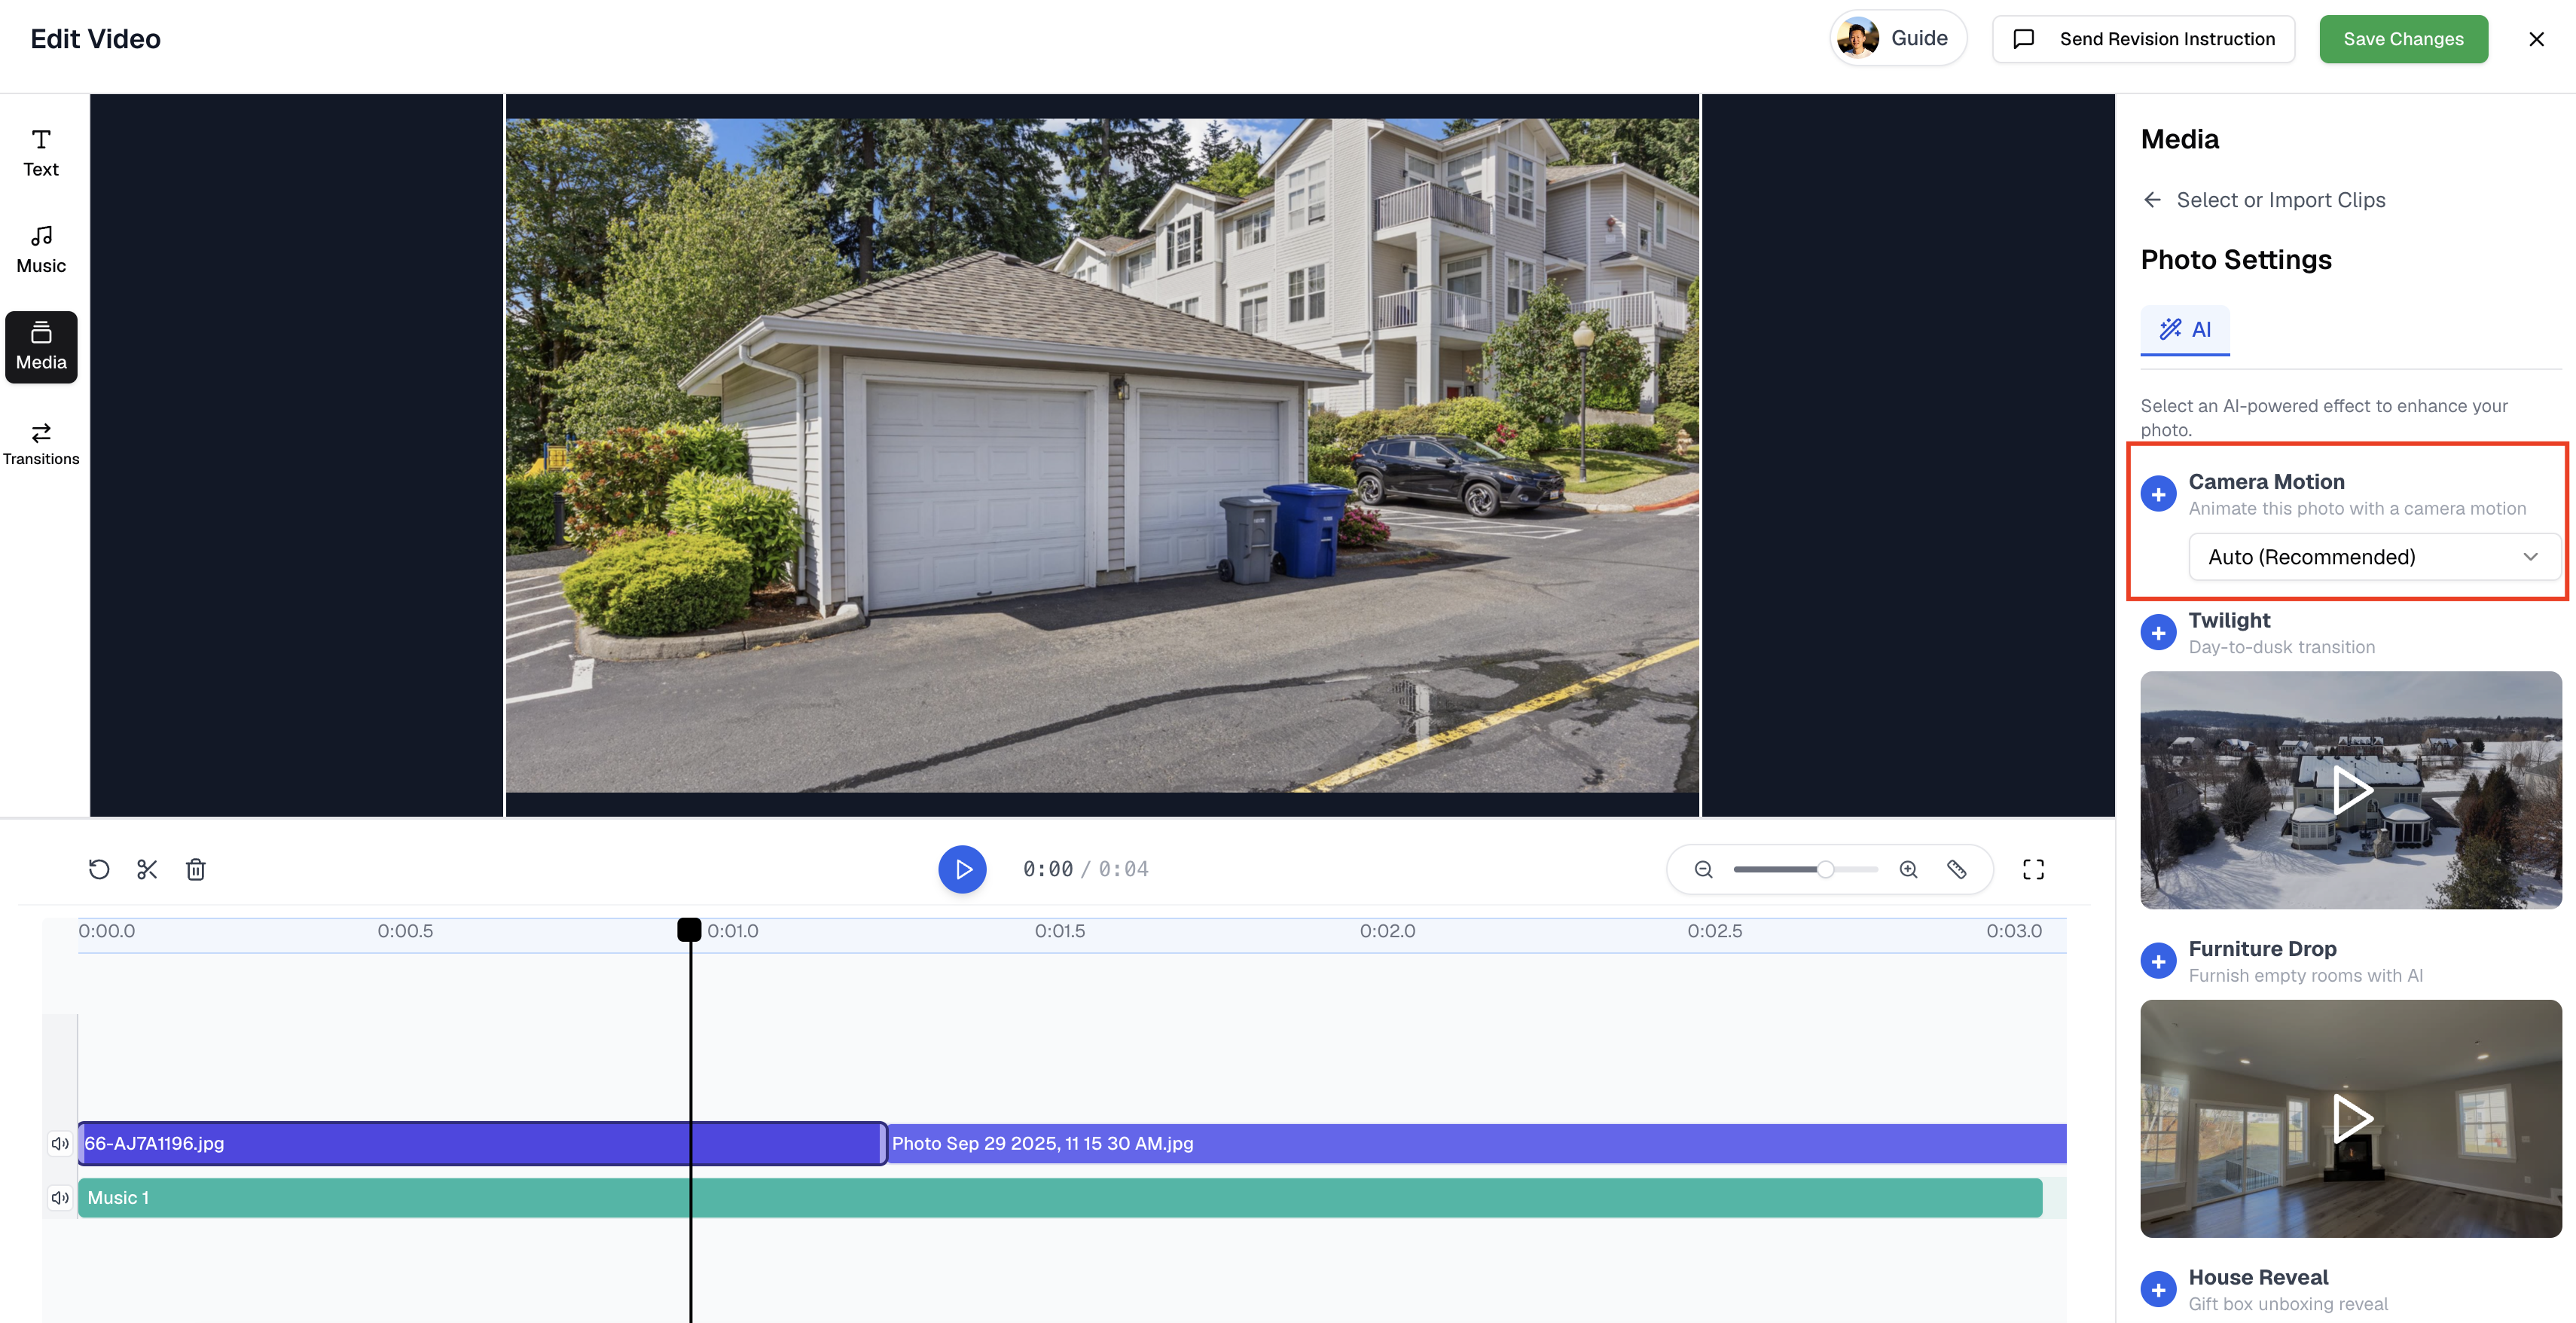Click the 0:00 / 0:04 time display

pyautogui.click(x=1086, y=869)
